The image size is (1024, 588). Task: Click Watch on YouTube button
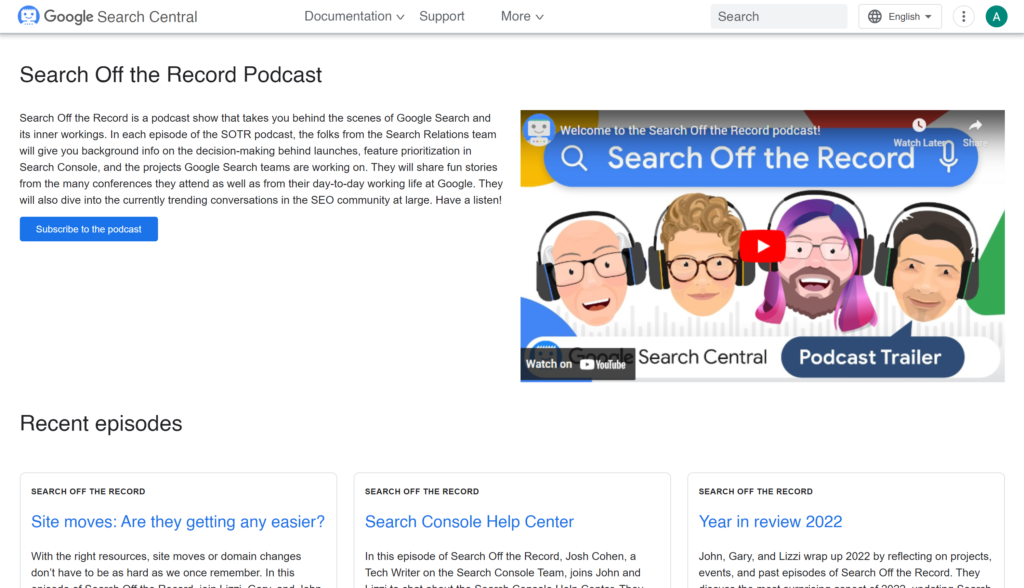(577, 364)
